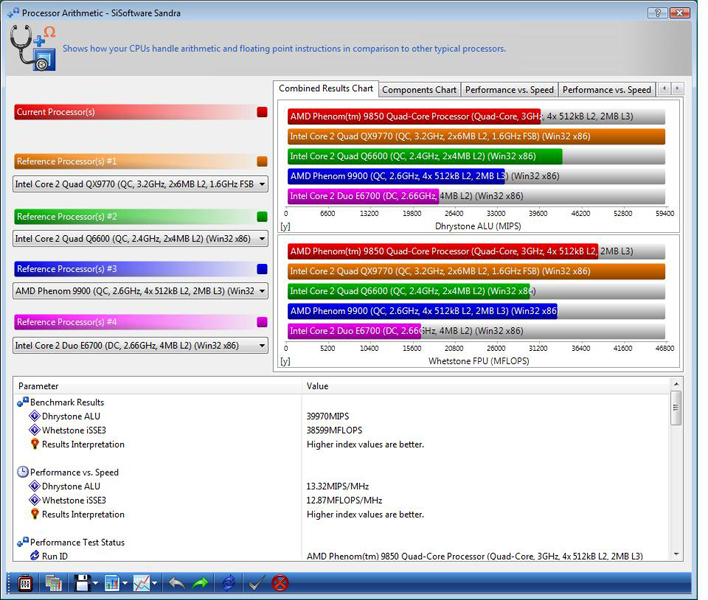This screenshot has height=600, width=708.
Task: Click the results list scrollbar up arrow
Action: 676,384
